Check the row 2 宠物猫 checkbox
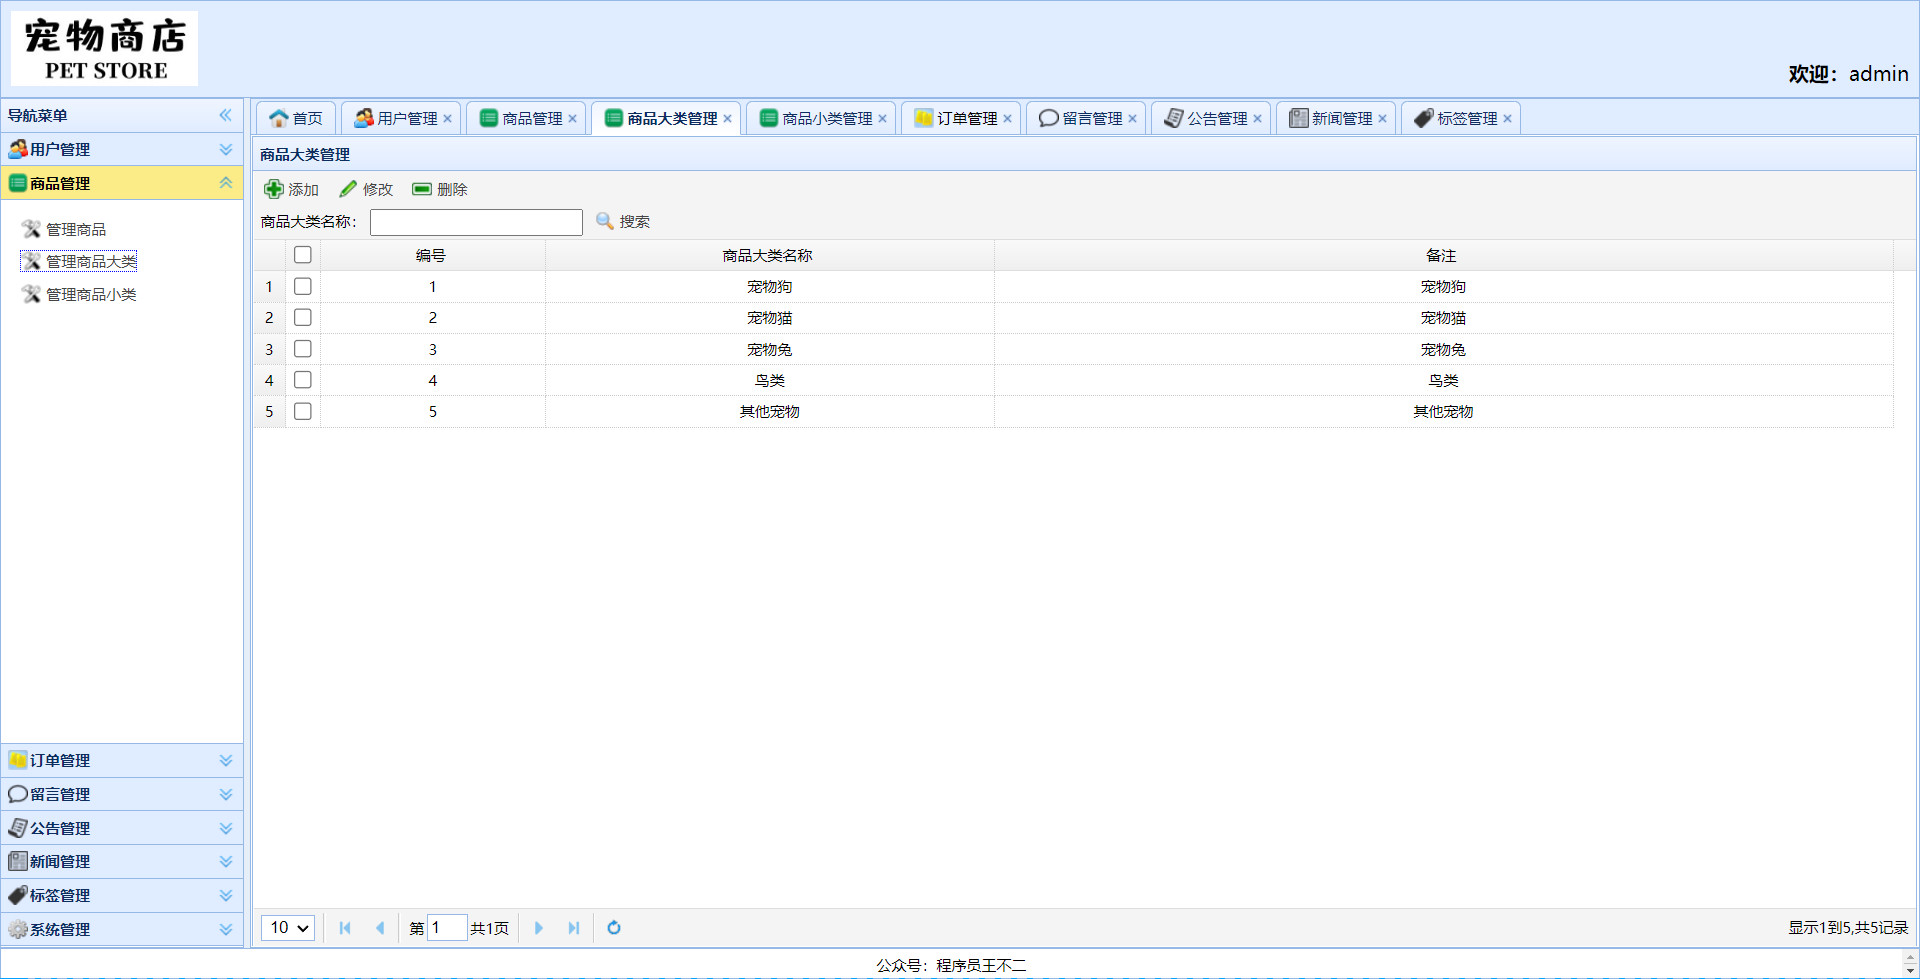Screen dimensions: 1920x979 (x=303, y=317)
